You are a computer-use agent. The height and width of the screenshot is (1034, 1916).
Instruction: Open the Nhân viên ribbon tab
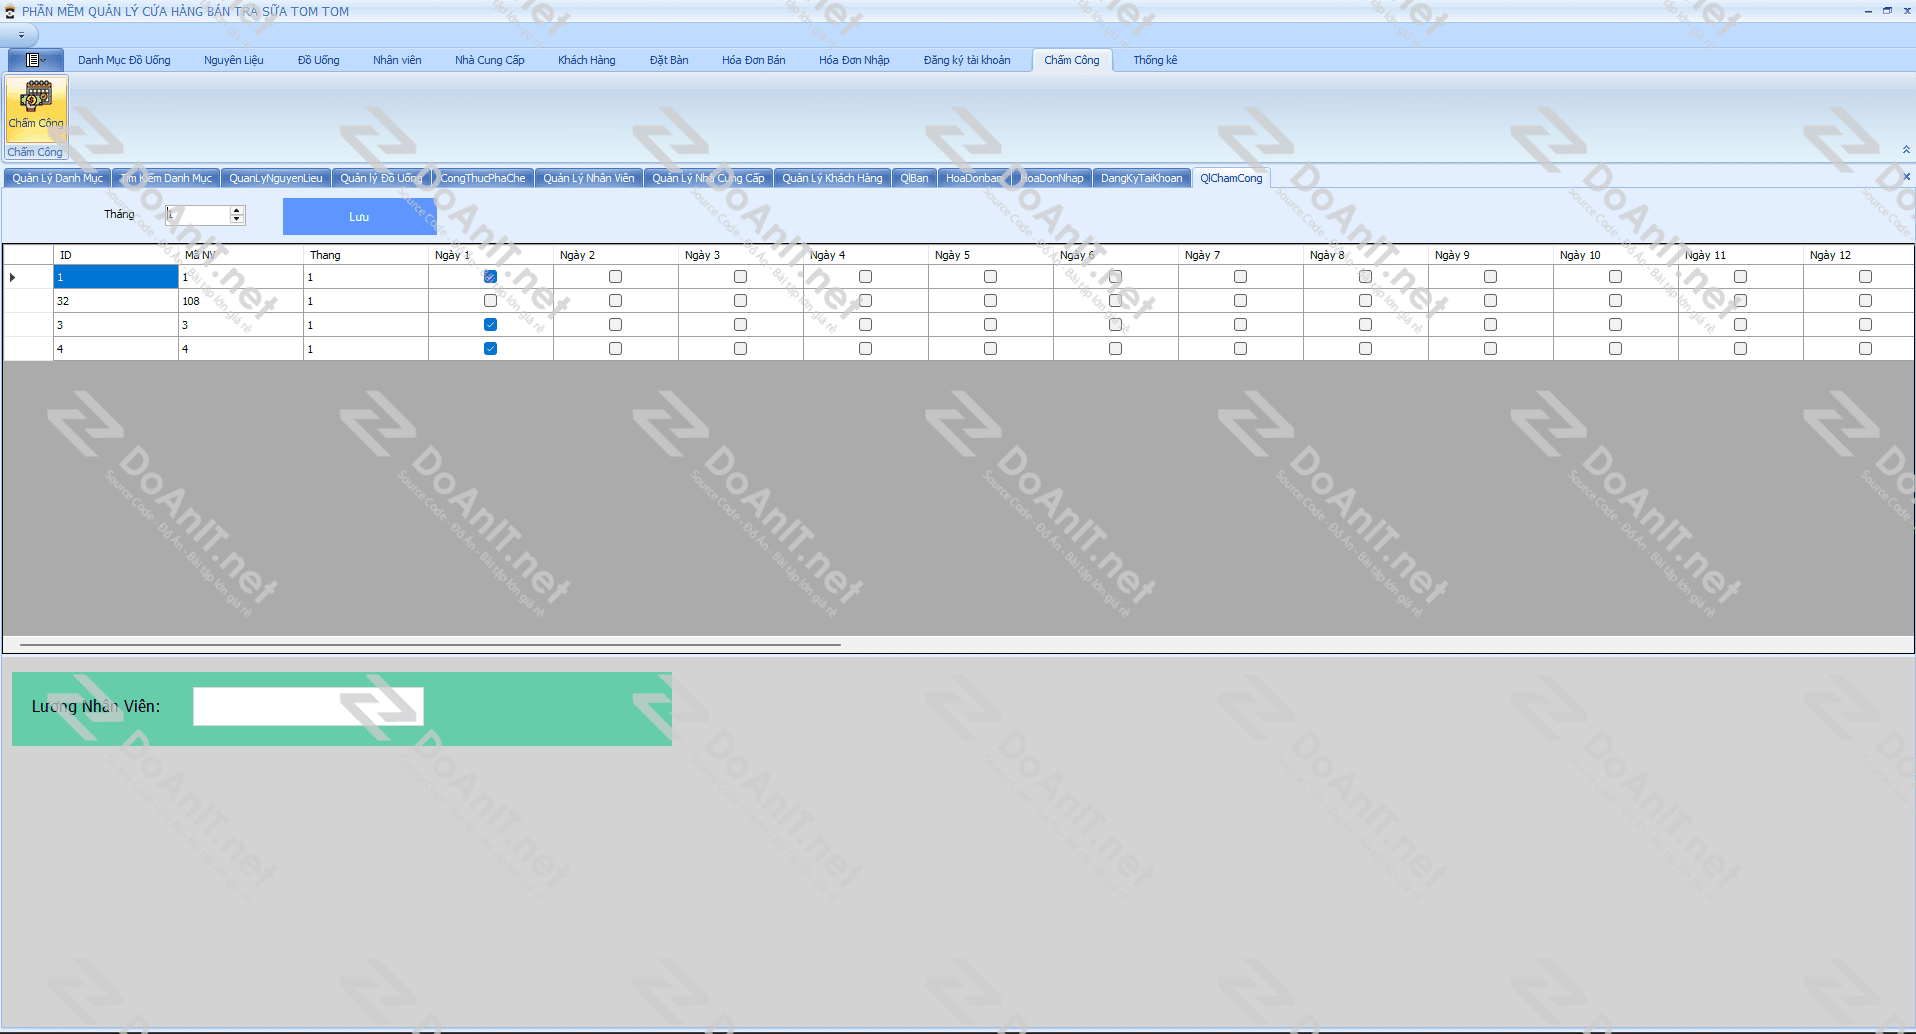[x=397, y=60]
